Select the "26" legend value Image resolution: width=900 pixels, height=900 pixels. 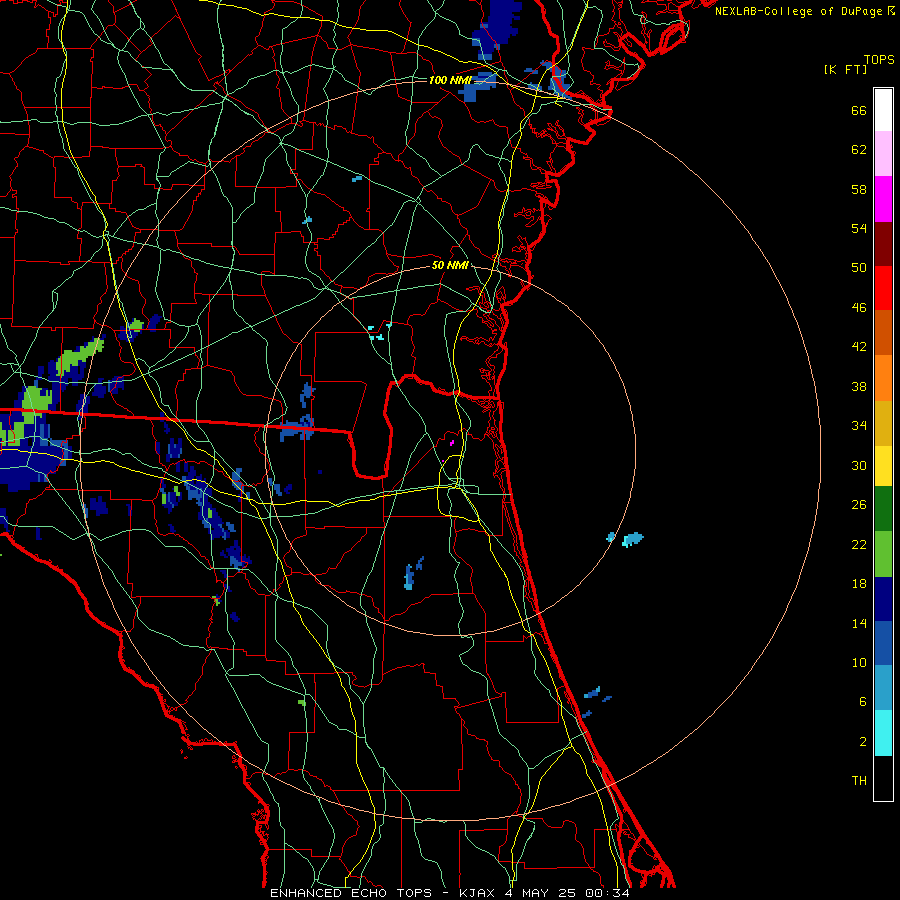pyautogui.click(x=859, y=505)
